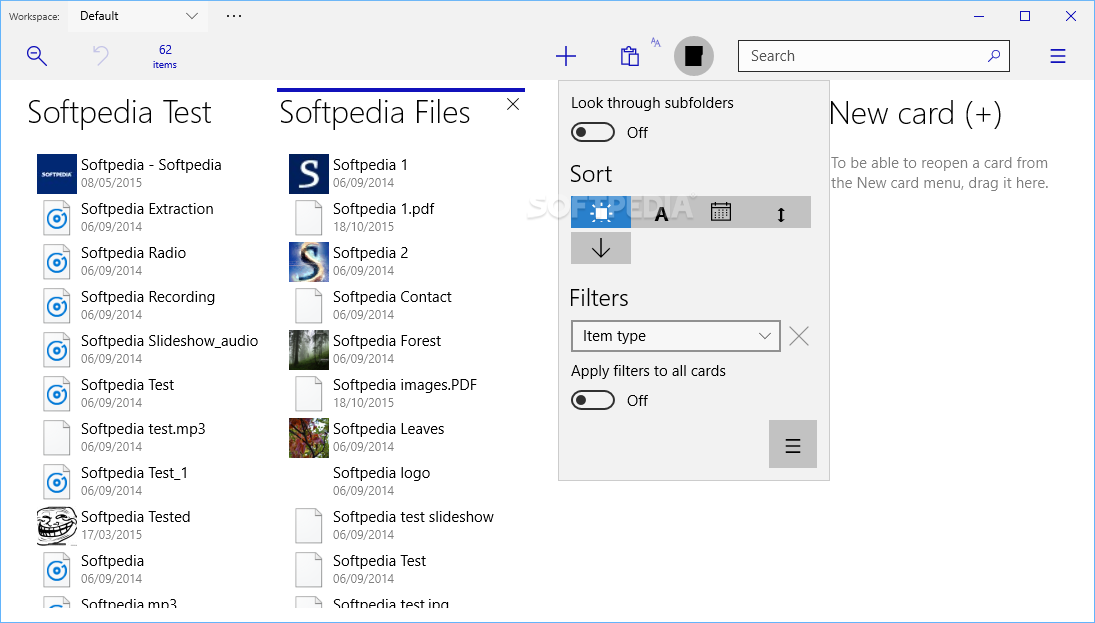Click the Softpedia 1.pdf document icon

click(309, 217)
